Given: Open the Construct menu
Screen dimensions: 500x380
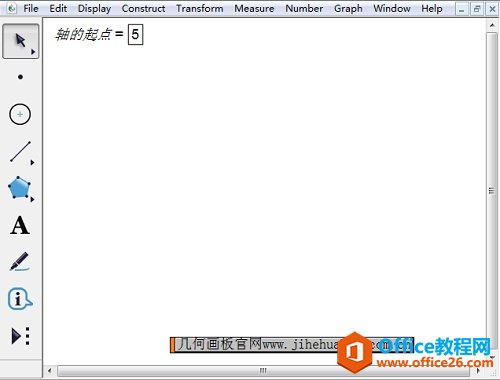Looking at the screenshot, I should tap(143, 8).
